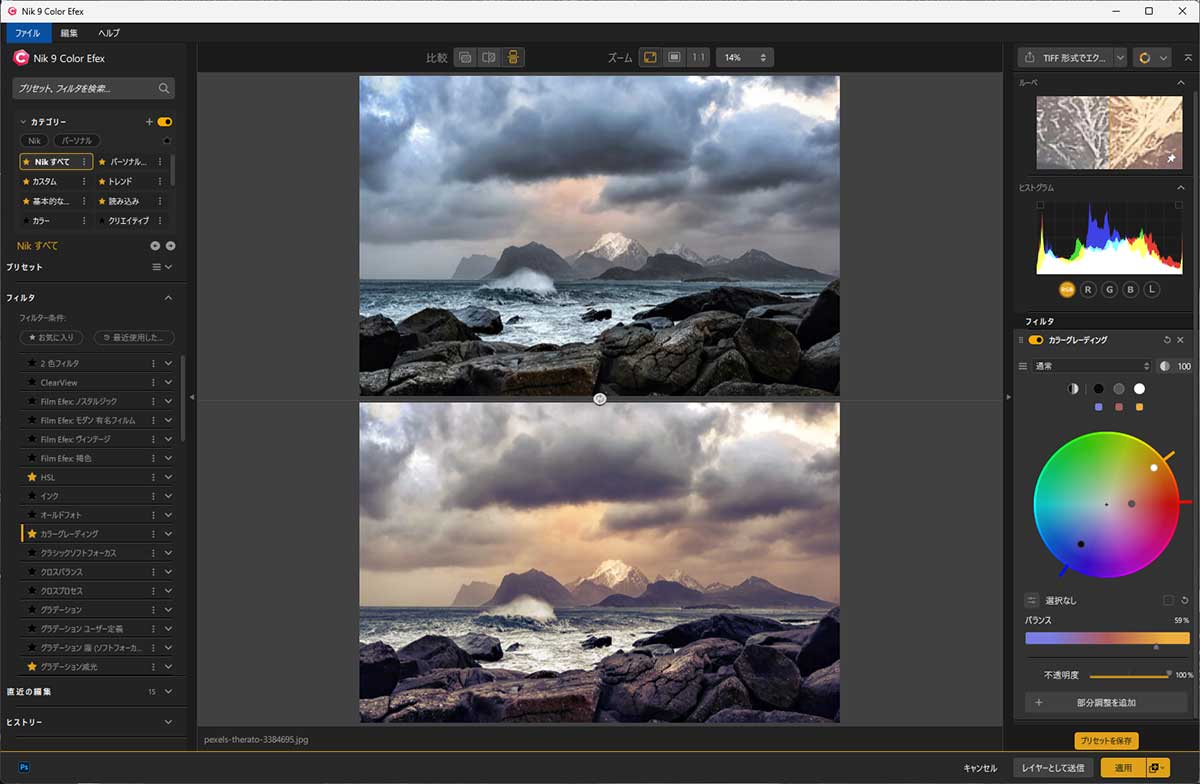Reset the カラーグレーディング filter

(1166, 340)
